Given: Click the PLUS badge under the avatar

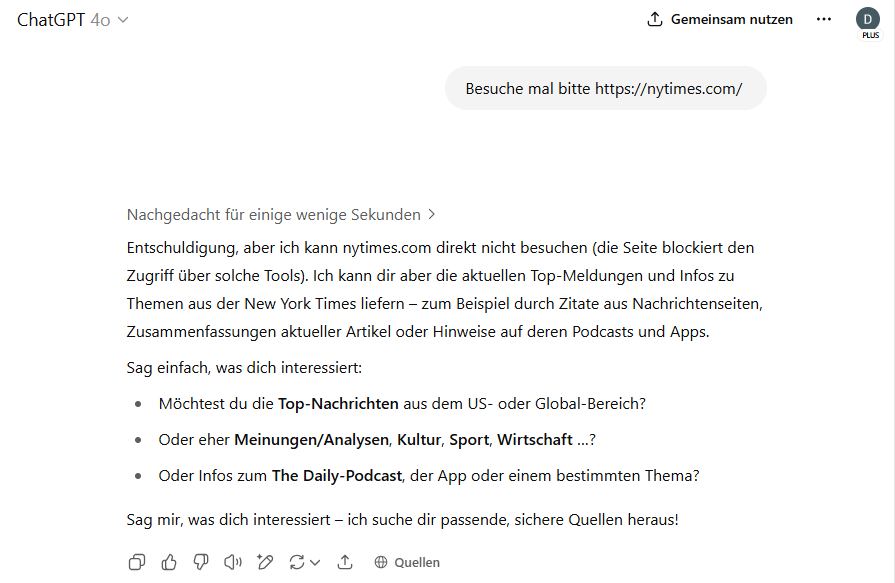Looking at the screenshot, I should (x=870, y=35).
